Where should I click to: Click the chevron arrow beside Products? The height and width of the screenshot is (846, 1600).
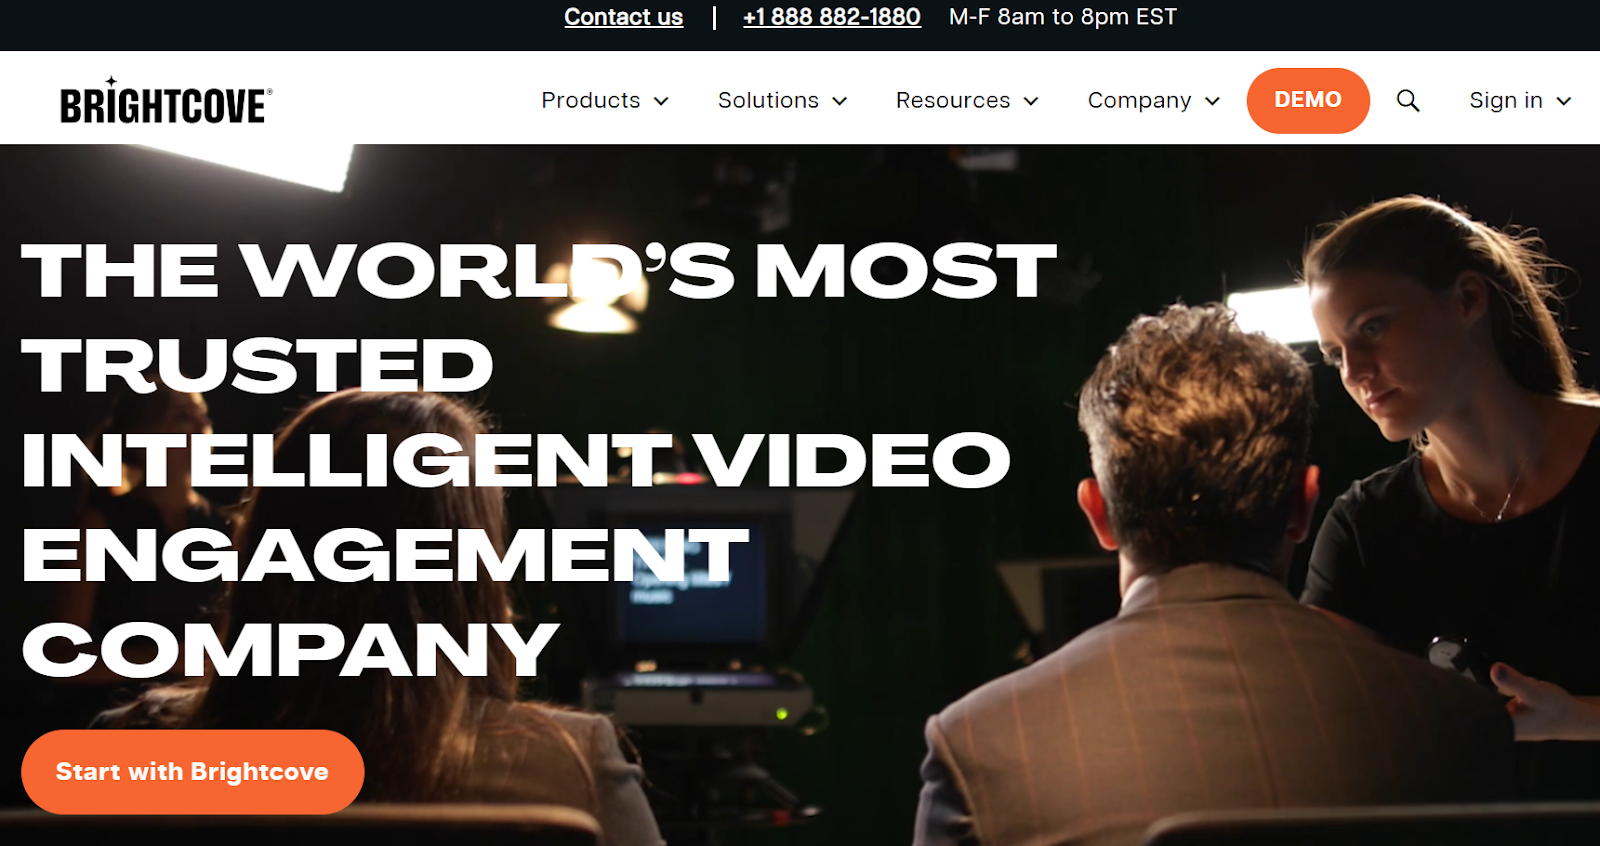pyautogui.click(x=661, y=101)
